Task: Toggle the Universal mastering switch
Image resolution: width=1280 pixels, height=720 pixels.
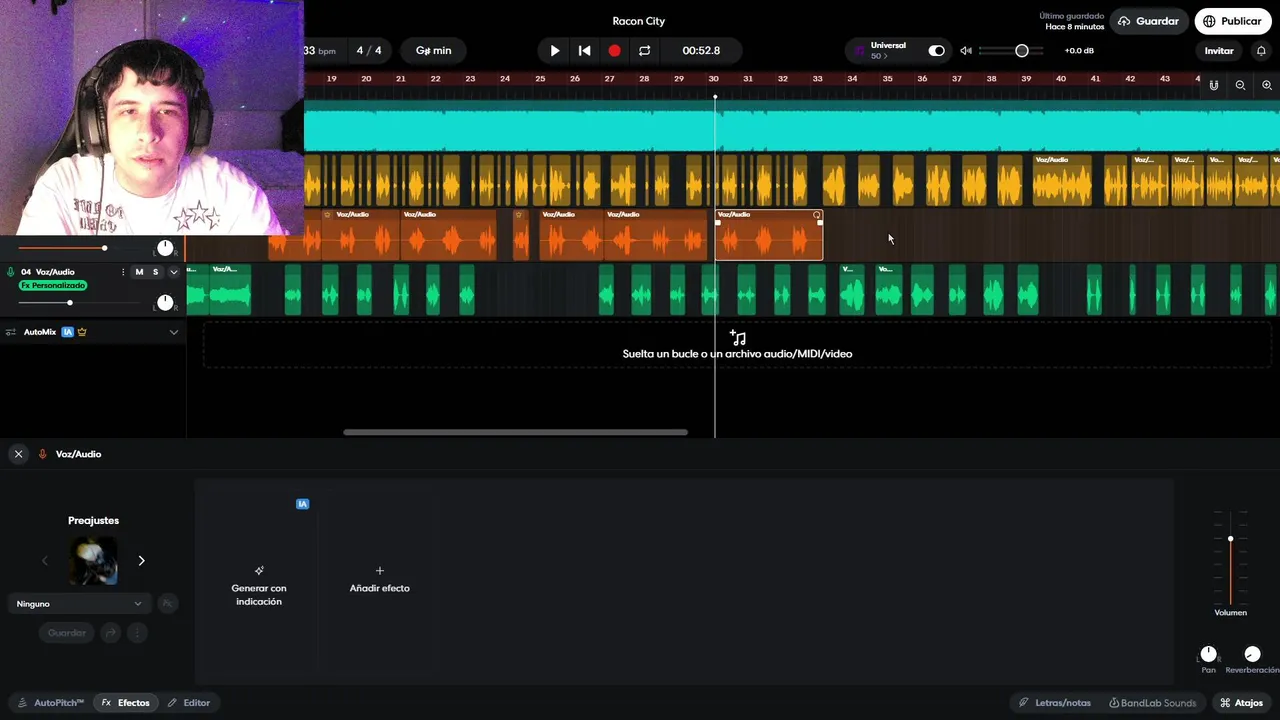Action: click(936, 51)
